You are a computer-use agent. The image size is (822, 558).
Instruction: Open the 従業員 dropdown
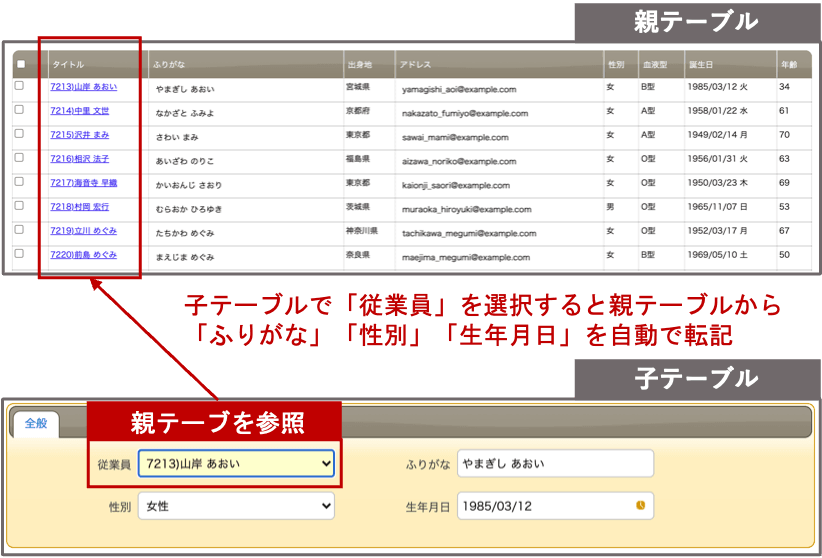click(236, 464)
